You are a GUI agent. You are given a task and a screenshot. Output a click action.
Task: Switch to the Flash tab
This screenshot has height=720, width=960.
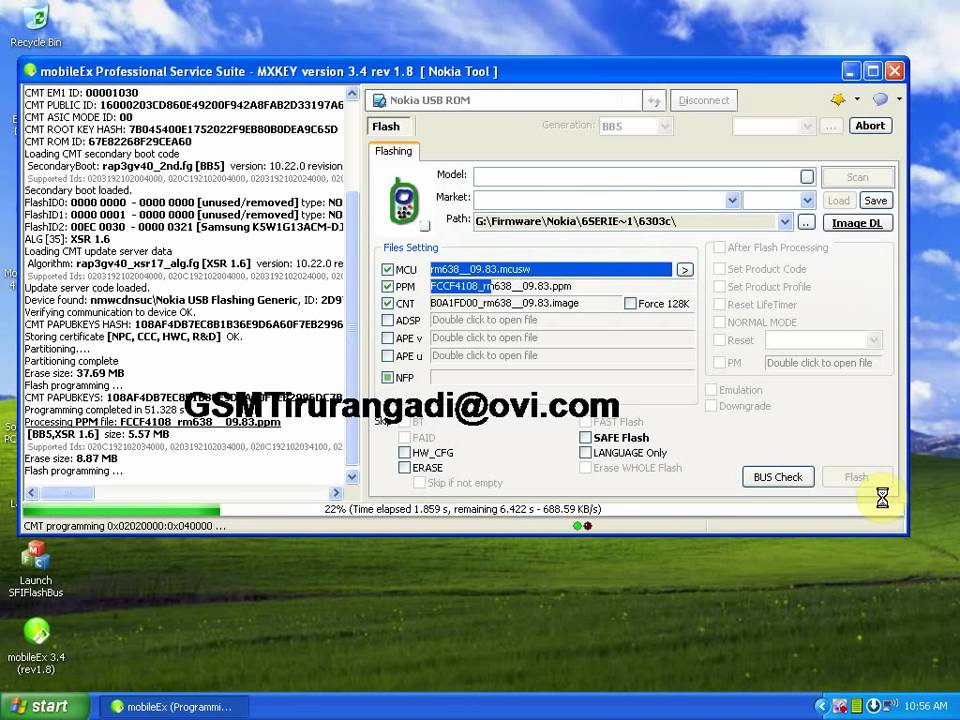coord(388,127)
